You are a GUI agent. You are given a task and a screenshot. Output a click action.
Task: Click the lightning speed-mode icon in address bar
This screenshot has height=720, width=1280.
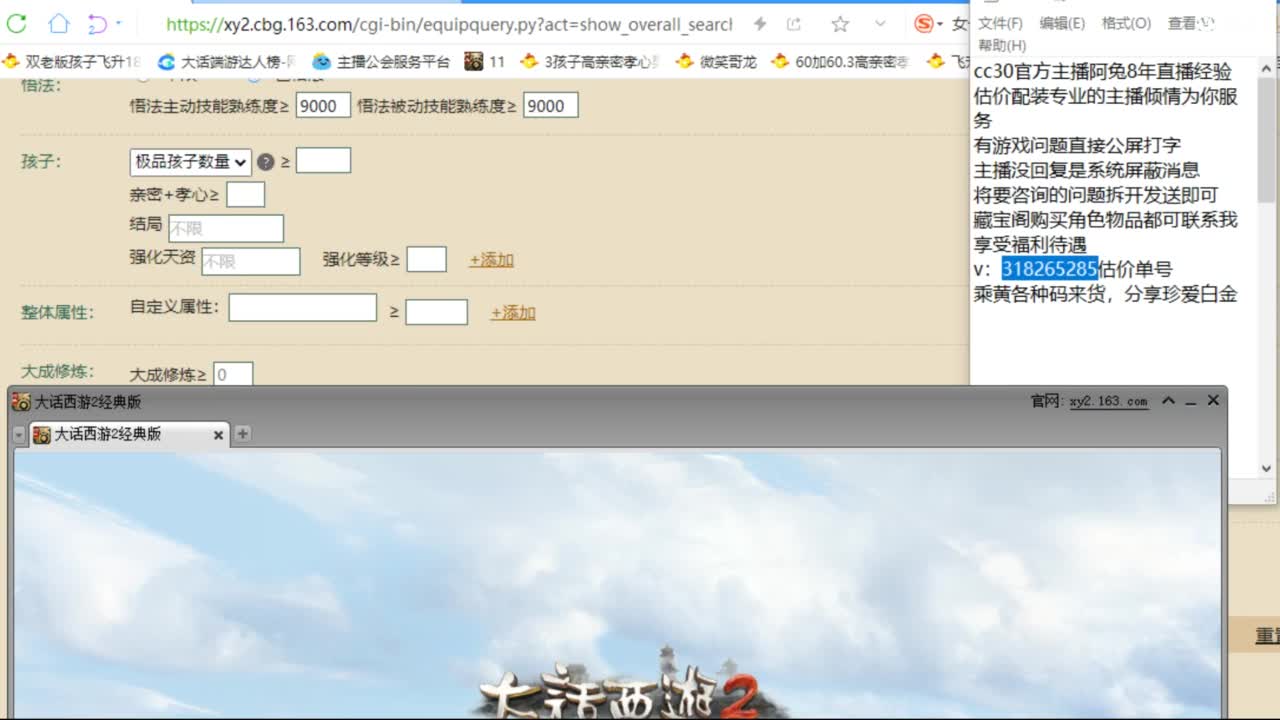point(760,24)
